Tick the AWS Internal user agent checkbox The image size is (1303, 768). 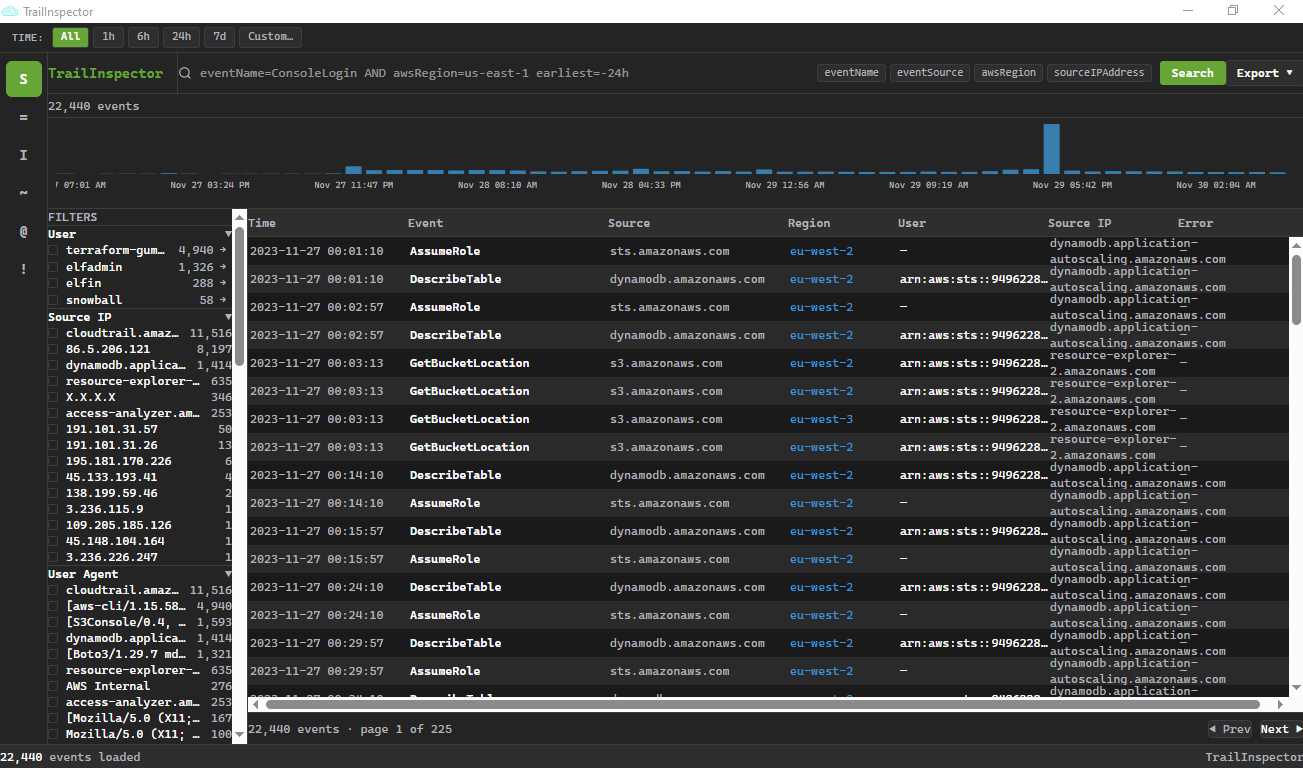(54, 686)
